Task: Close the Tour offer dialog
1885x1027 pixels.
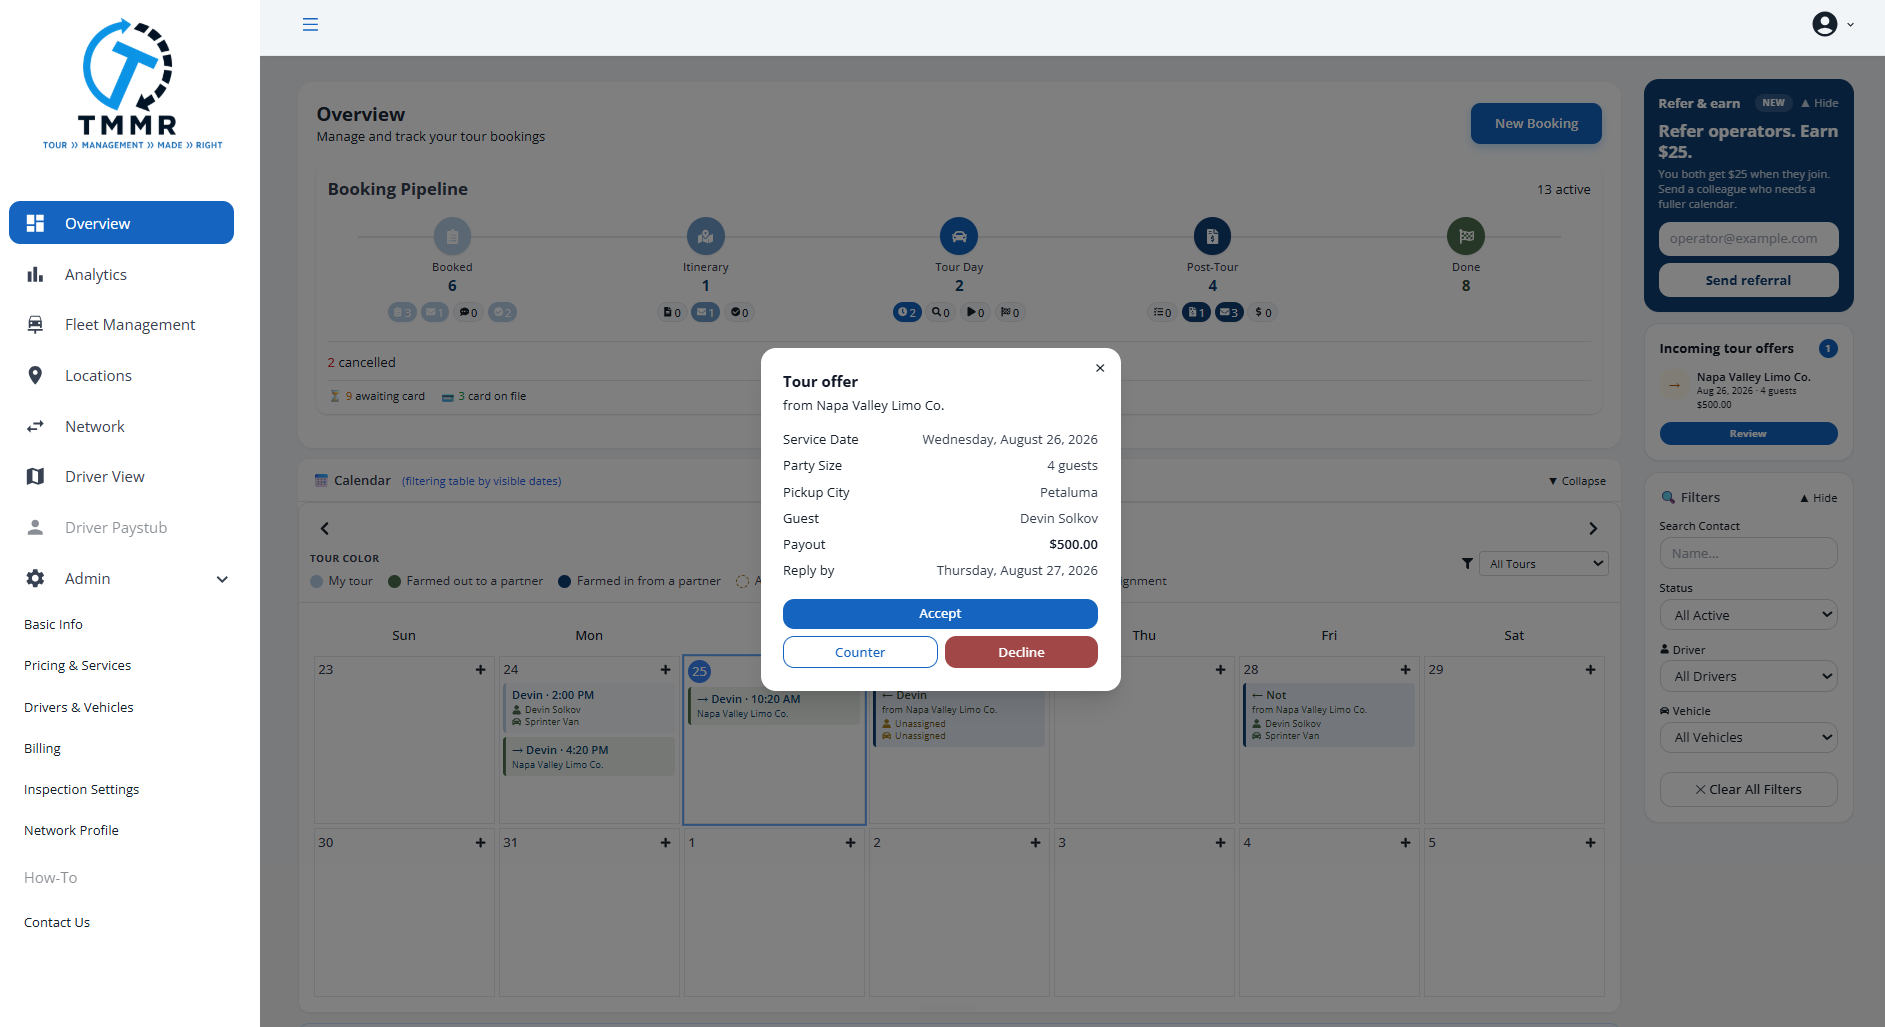Action: pyautogui.click(x=1100, y=368)
